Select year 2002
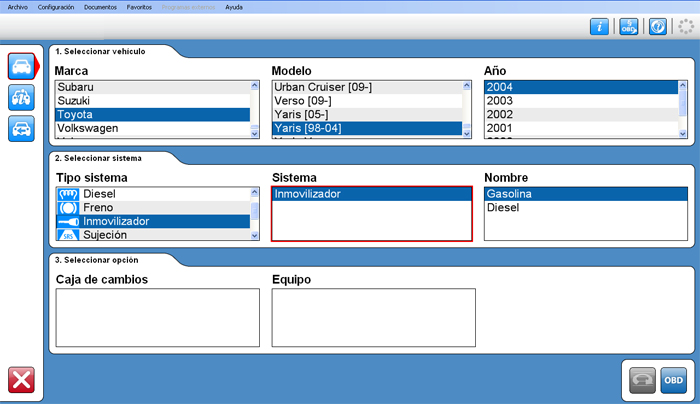Viewport: 700px width, 404px height. (581, 114)
